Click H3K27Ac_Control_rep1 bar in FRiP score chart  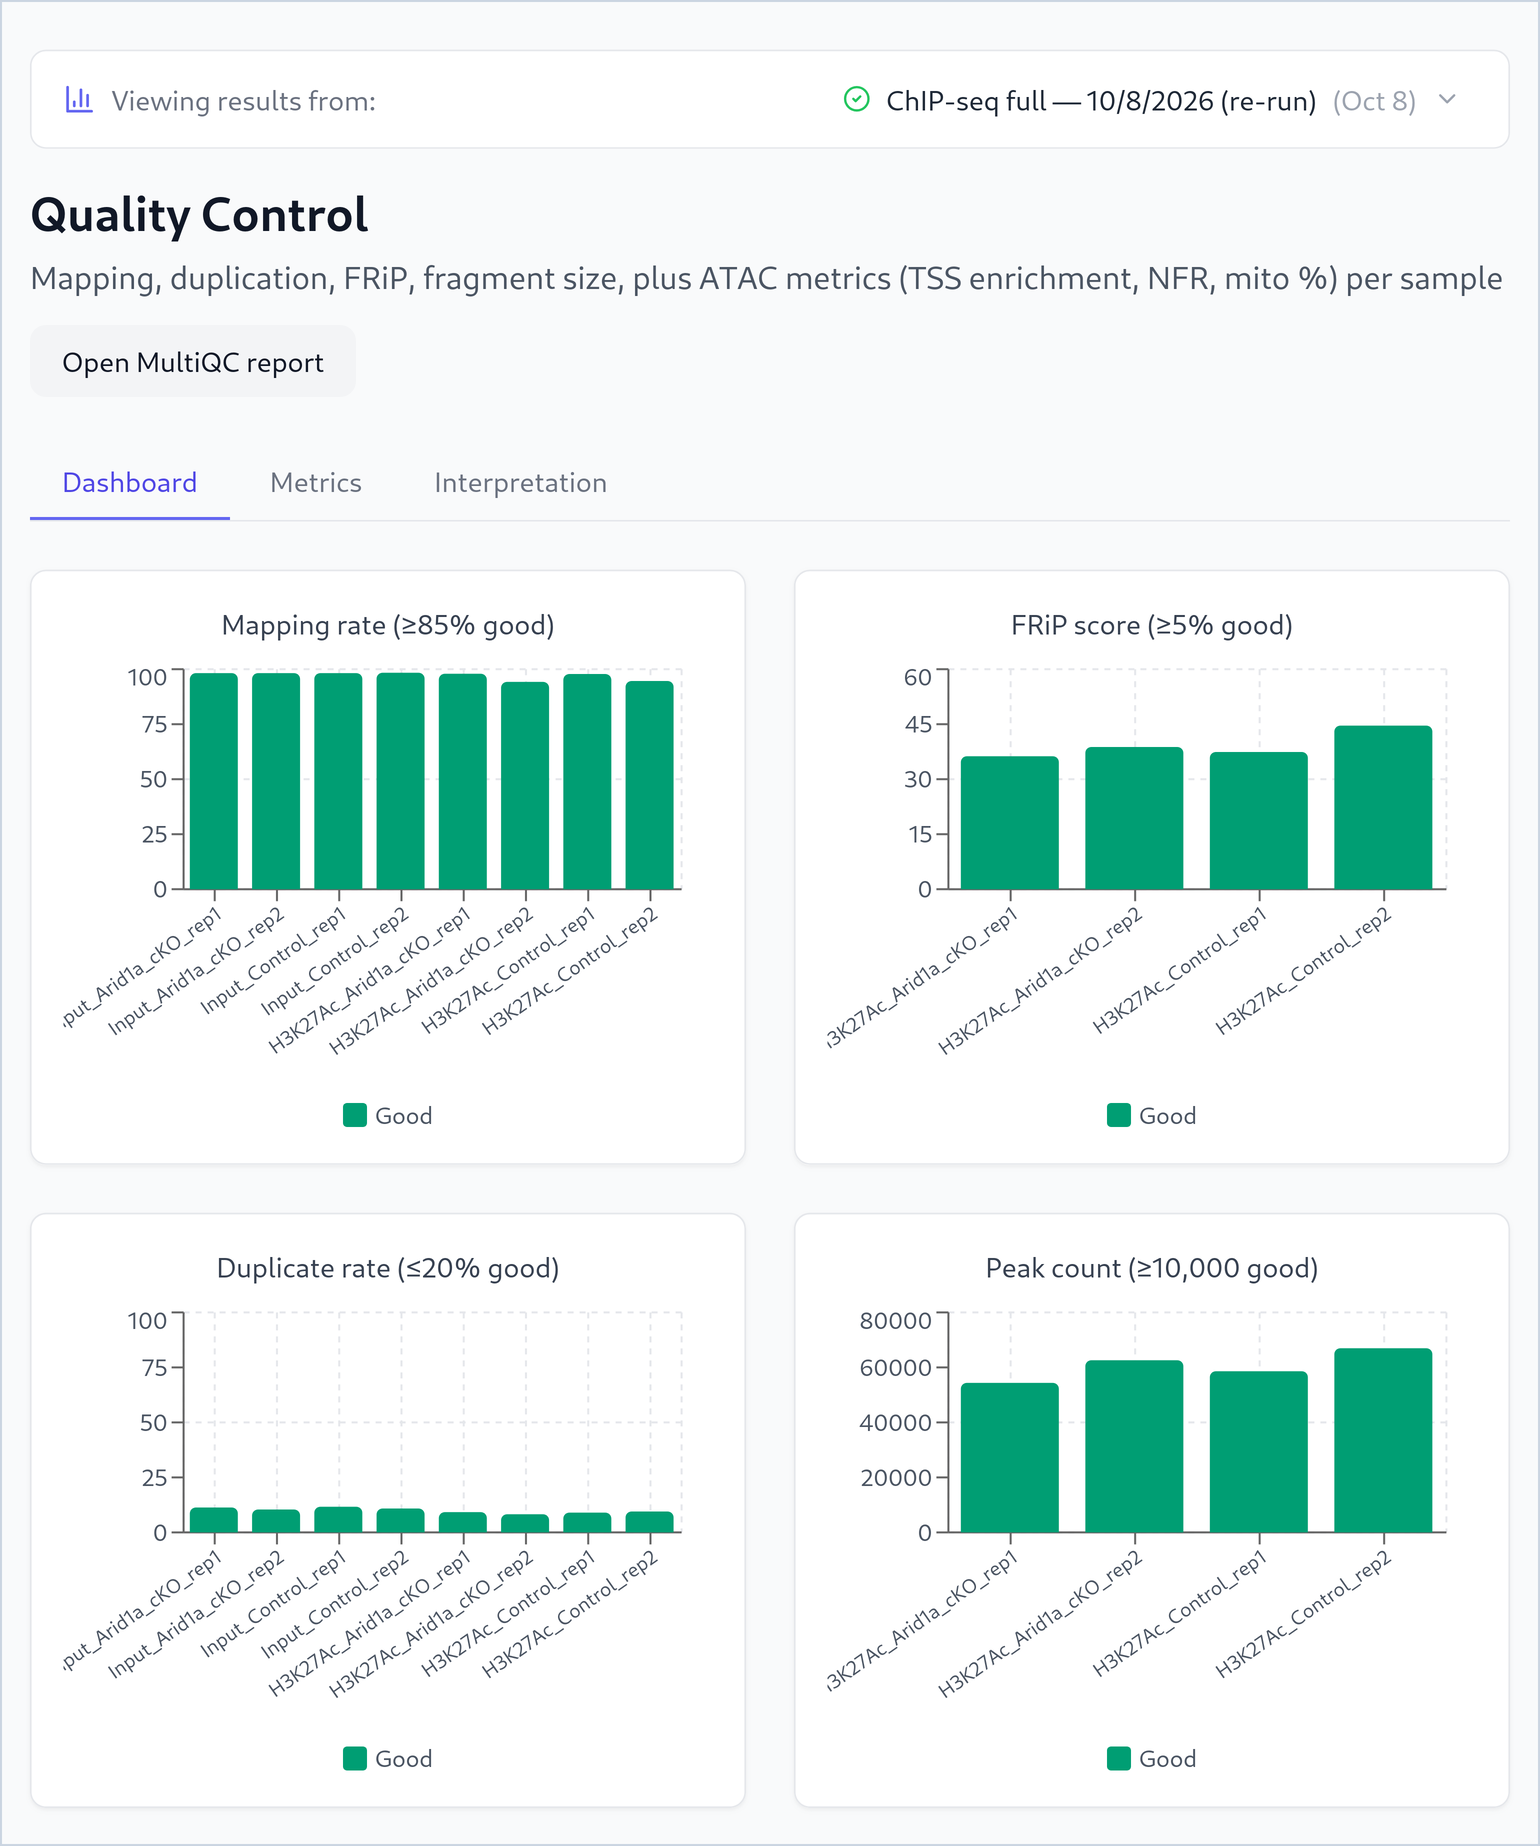click(1259, 820)
